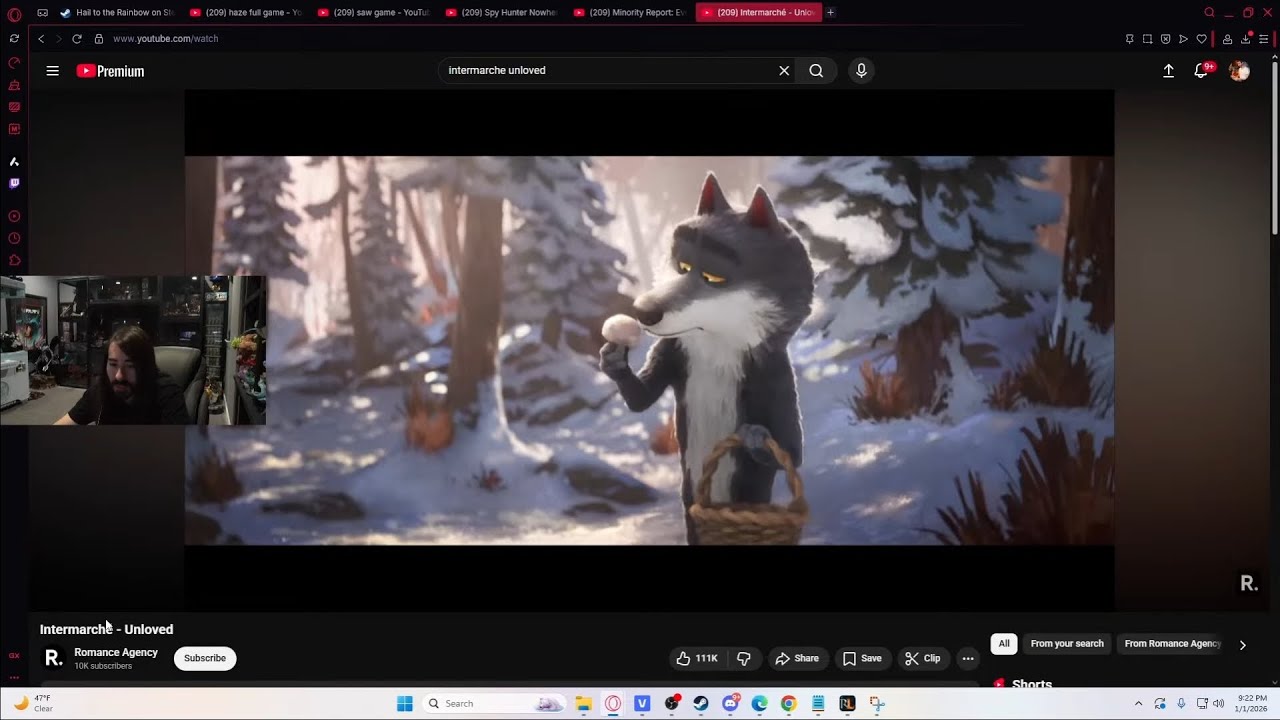
Task: Switch to the haze full game tab
Action: (x=246, y=12)
